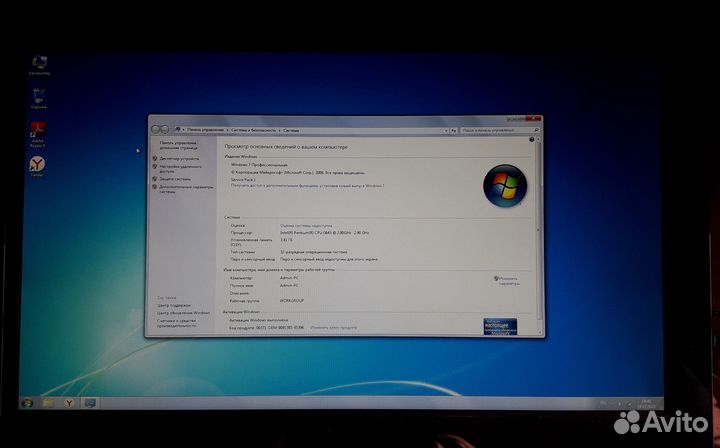This screenshot has width=720, height=448.
Task: Open Дополнительные параметры системы link
Action: click(x=186, y=189)
